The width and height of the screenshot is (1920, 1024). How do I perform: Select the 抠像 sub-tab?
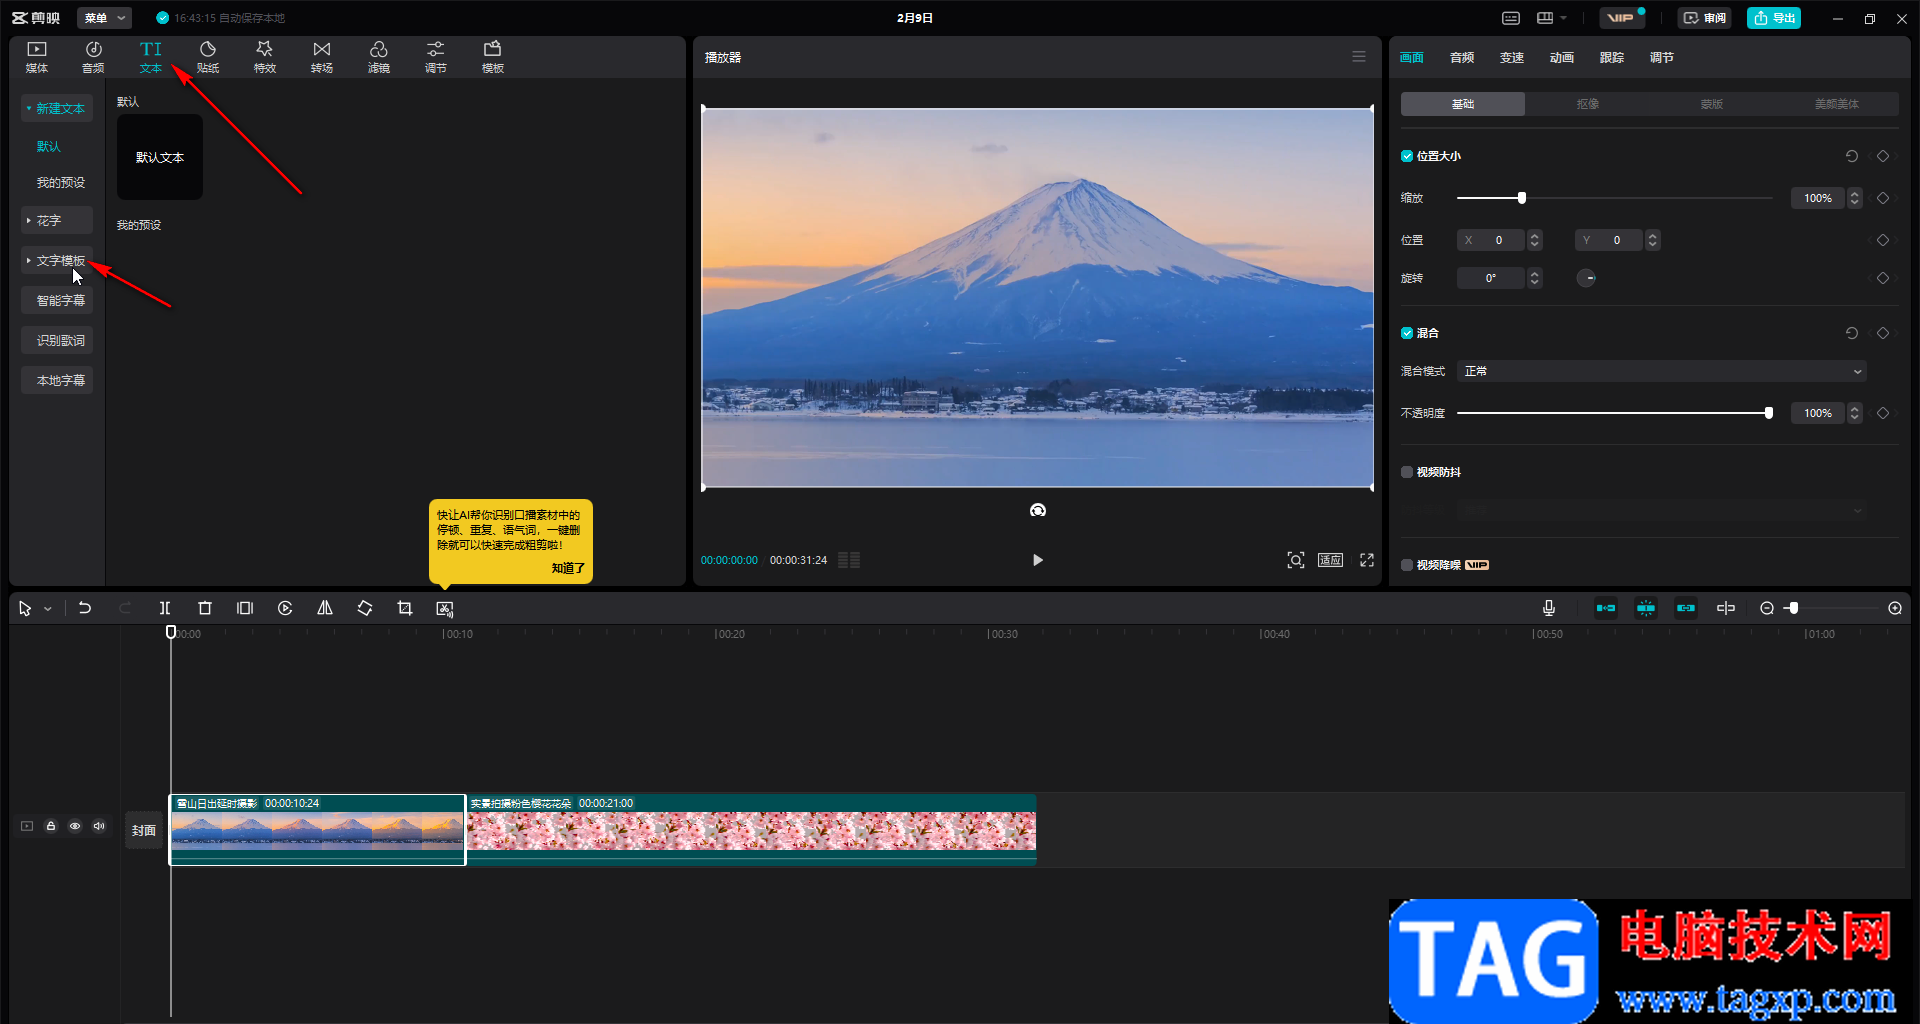tap(1588, 104)
